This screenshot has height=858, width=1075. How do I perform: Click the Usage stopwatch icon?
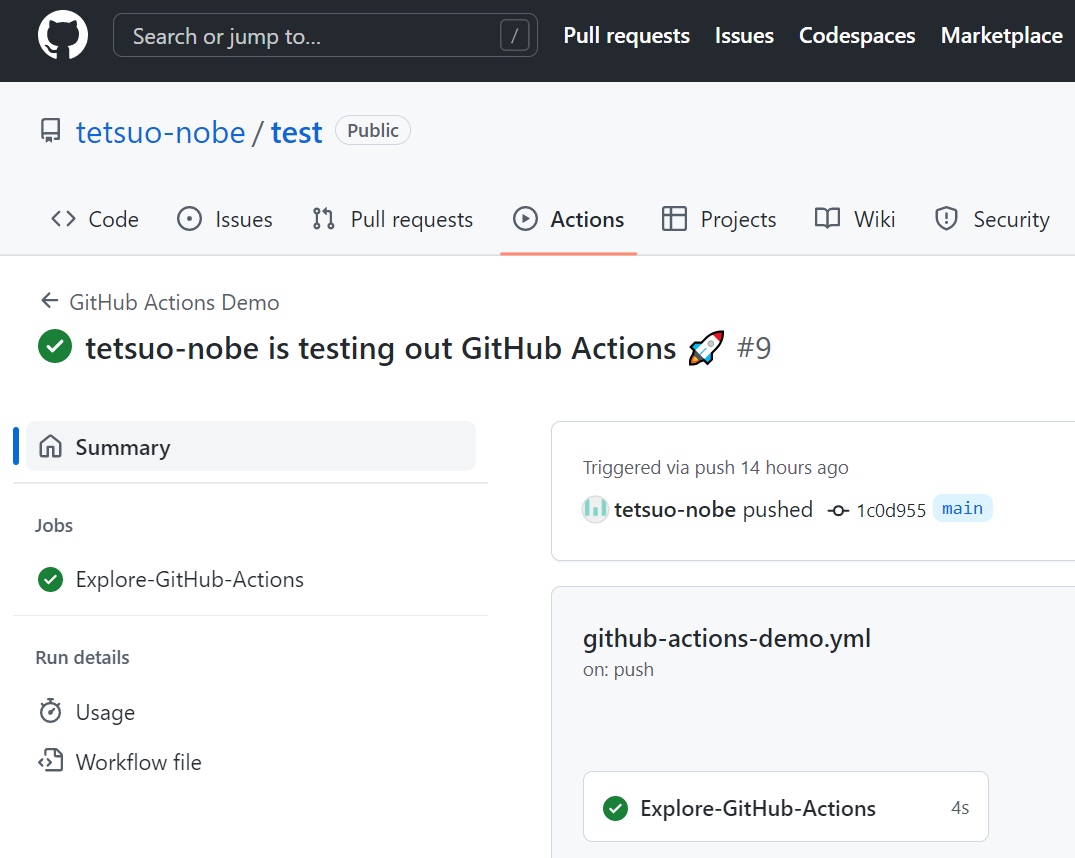point(50,711)
